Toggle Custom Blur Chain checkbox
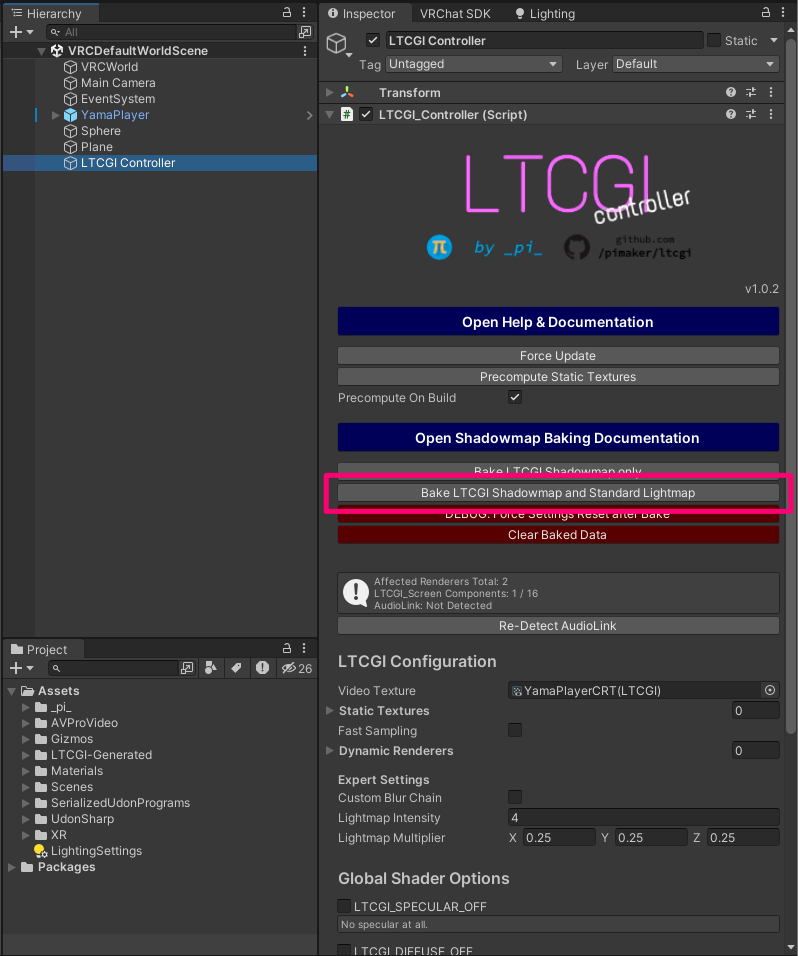Viewport: 798px width, 956px height. tap(515, 797)
